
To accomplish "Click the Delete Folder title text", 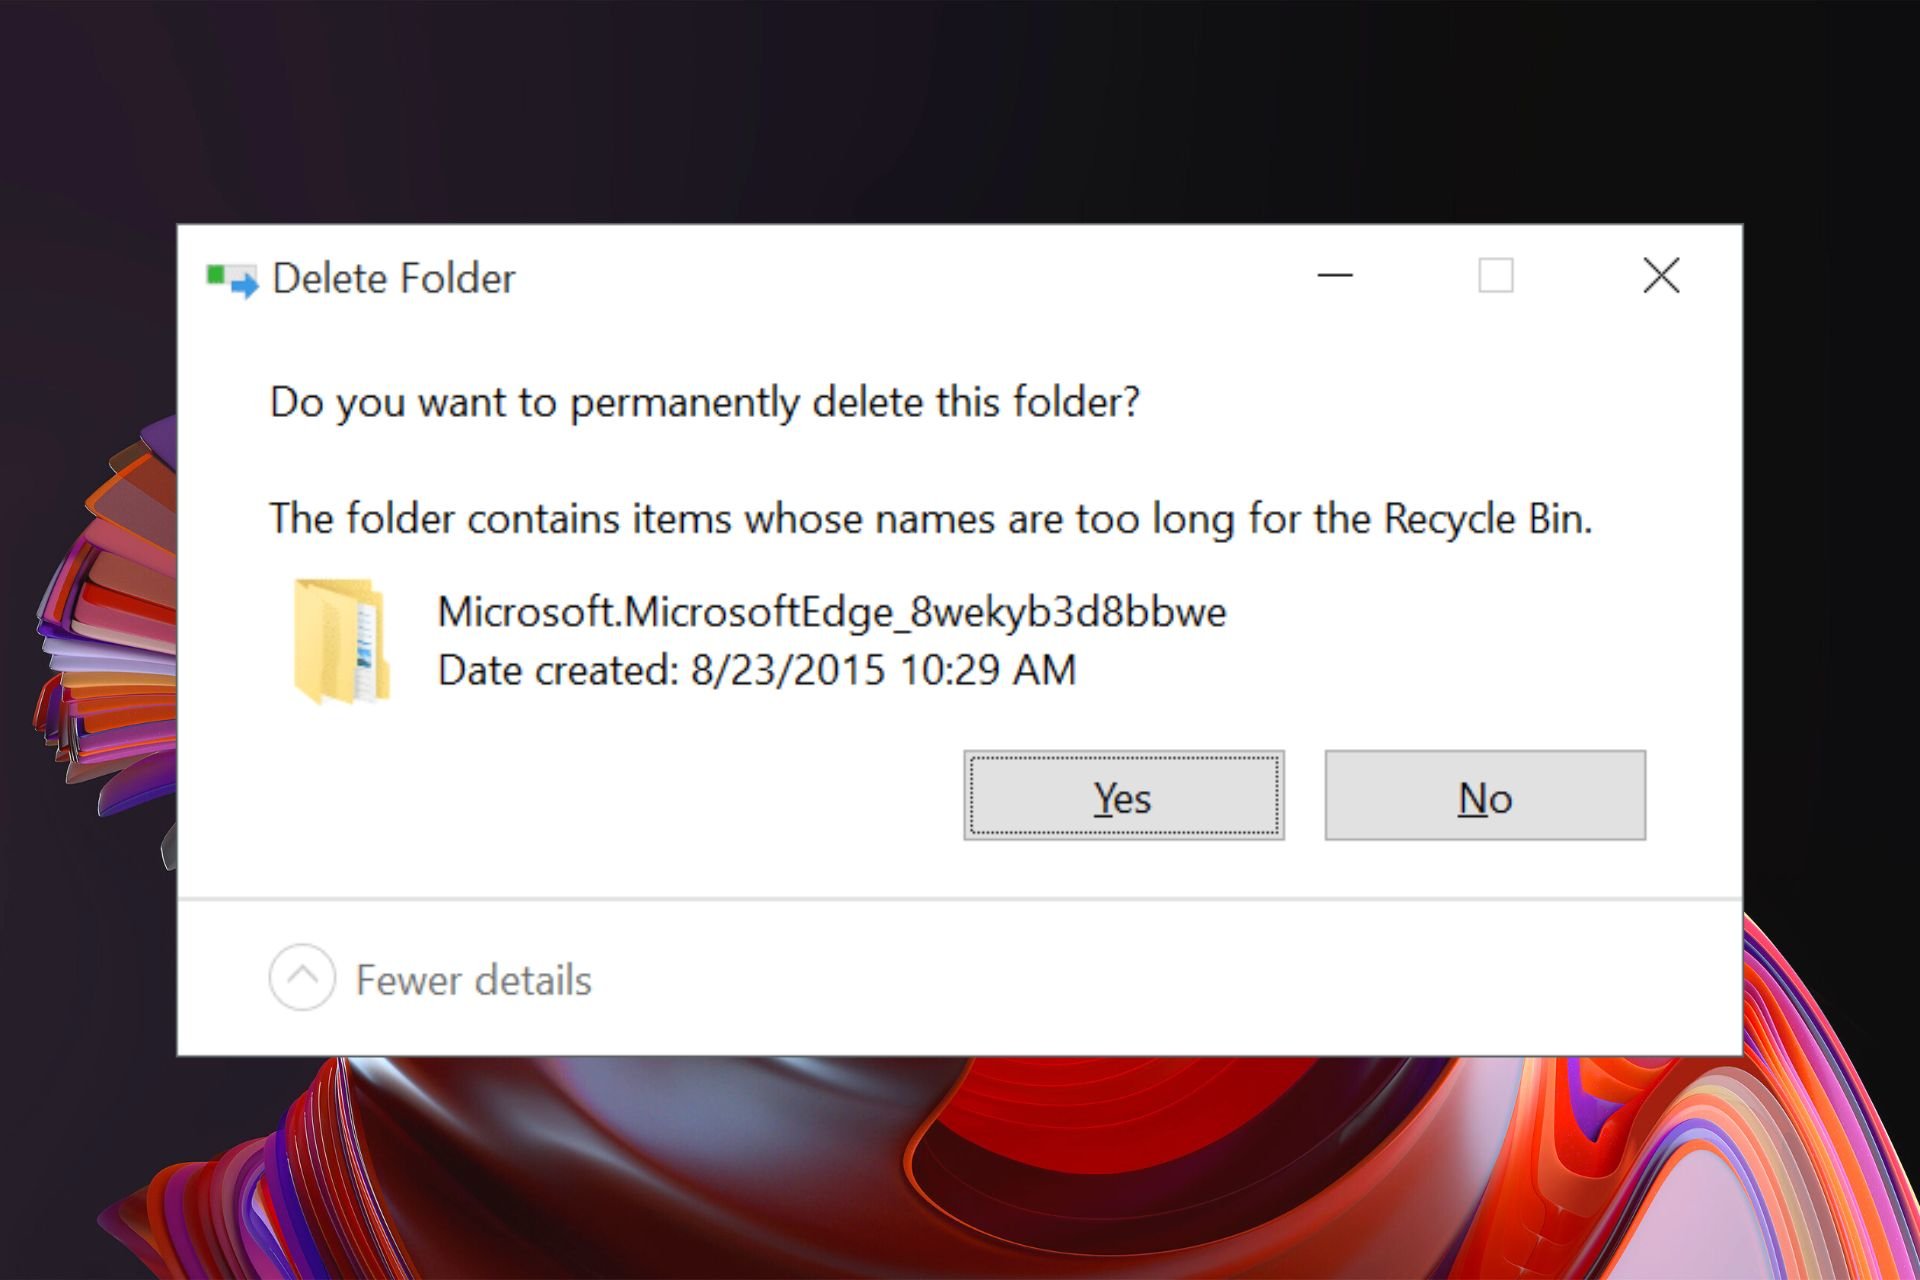I will point(393,278).
